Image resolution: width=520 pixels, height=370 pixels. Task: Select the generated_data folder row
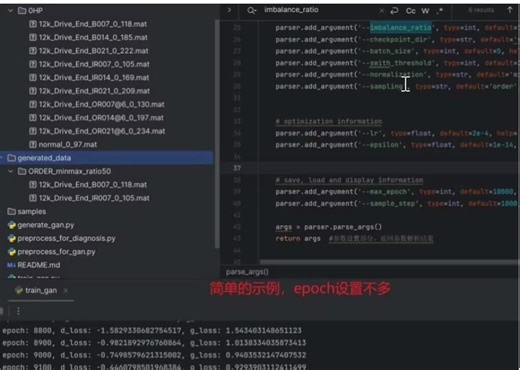(107, 158)
